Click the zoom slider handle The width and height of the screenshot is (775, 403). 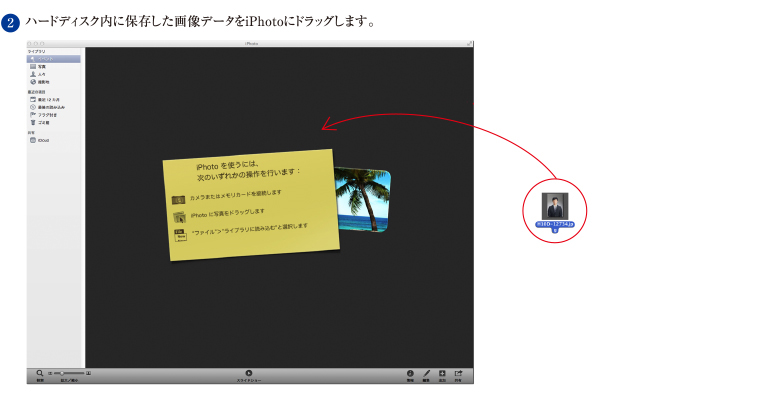click(62, 373)
